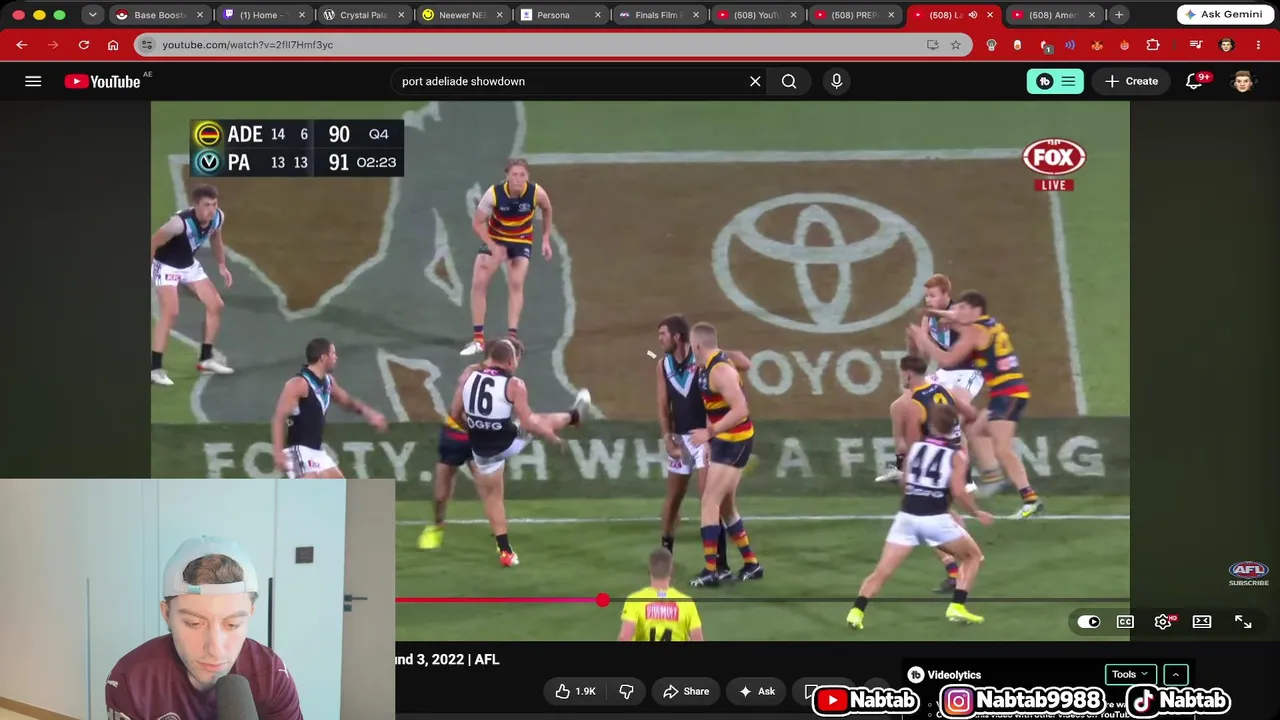Click the search magnifier button
This screenshot has height=720, width=1280.
click(x=789, y=81)
